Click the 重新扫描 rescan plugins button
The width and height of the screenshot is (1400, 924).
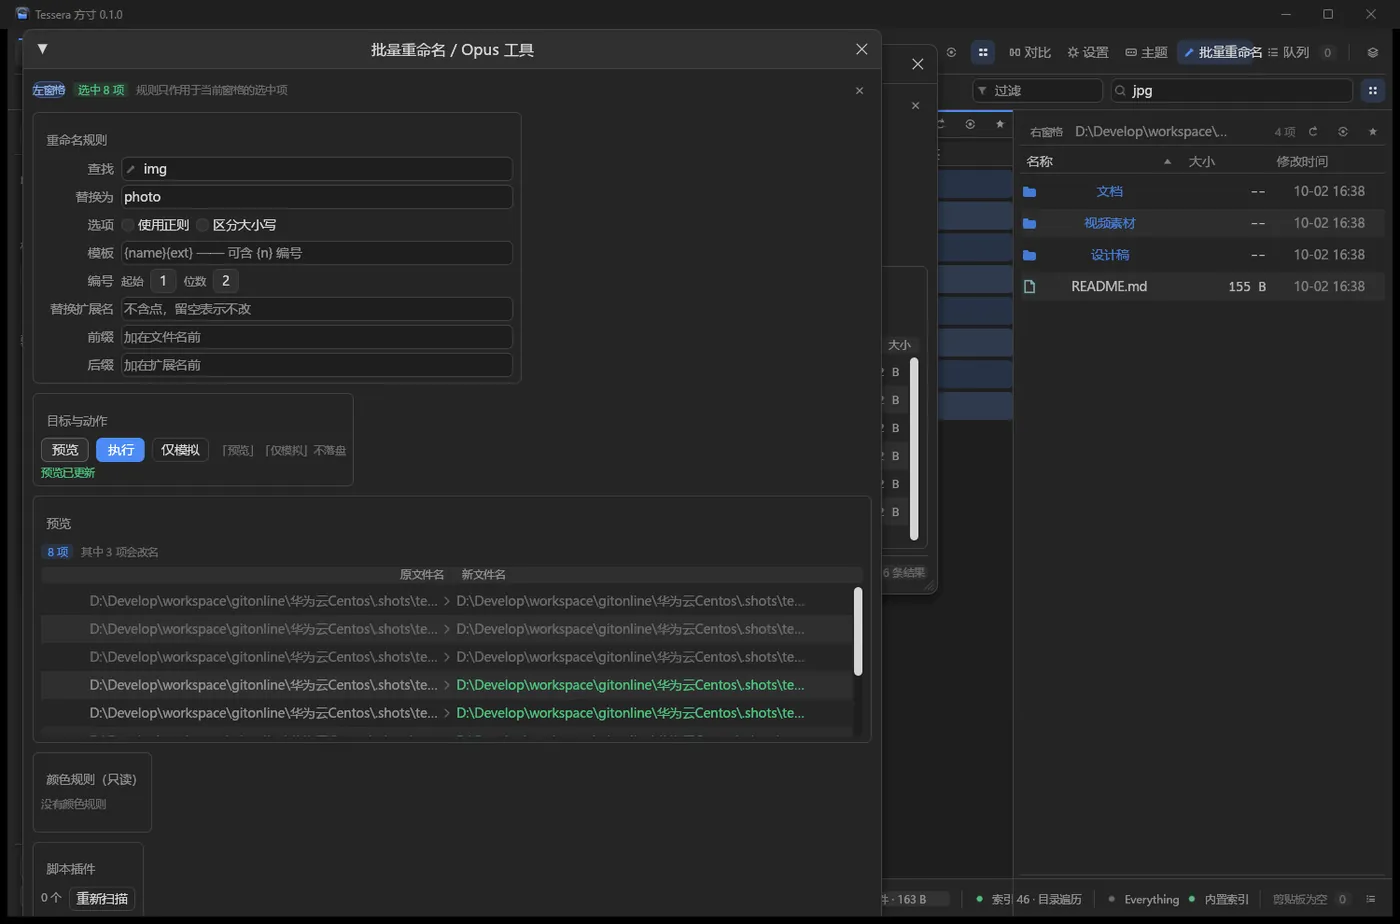pos(102,898)
